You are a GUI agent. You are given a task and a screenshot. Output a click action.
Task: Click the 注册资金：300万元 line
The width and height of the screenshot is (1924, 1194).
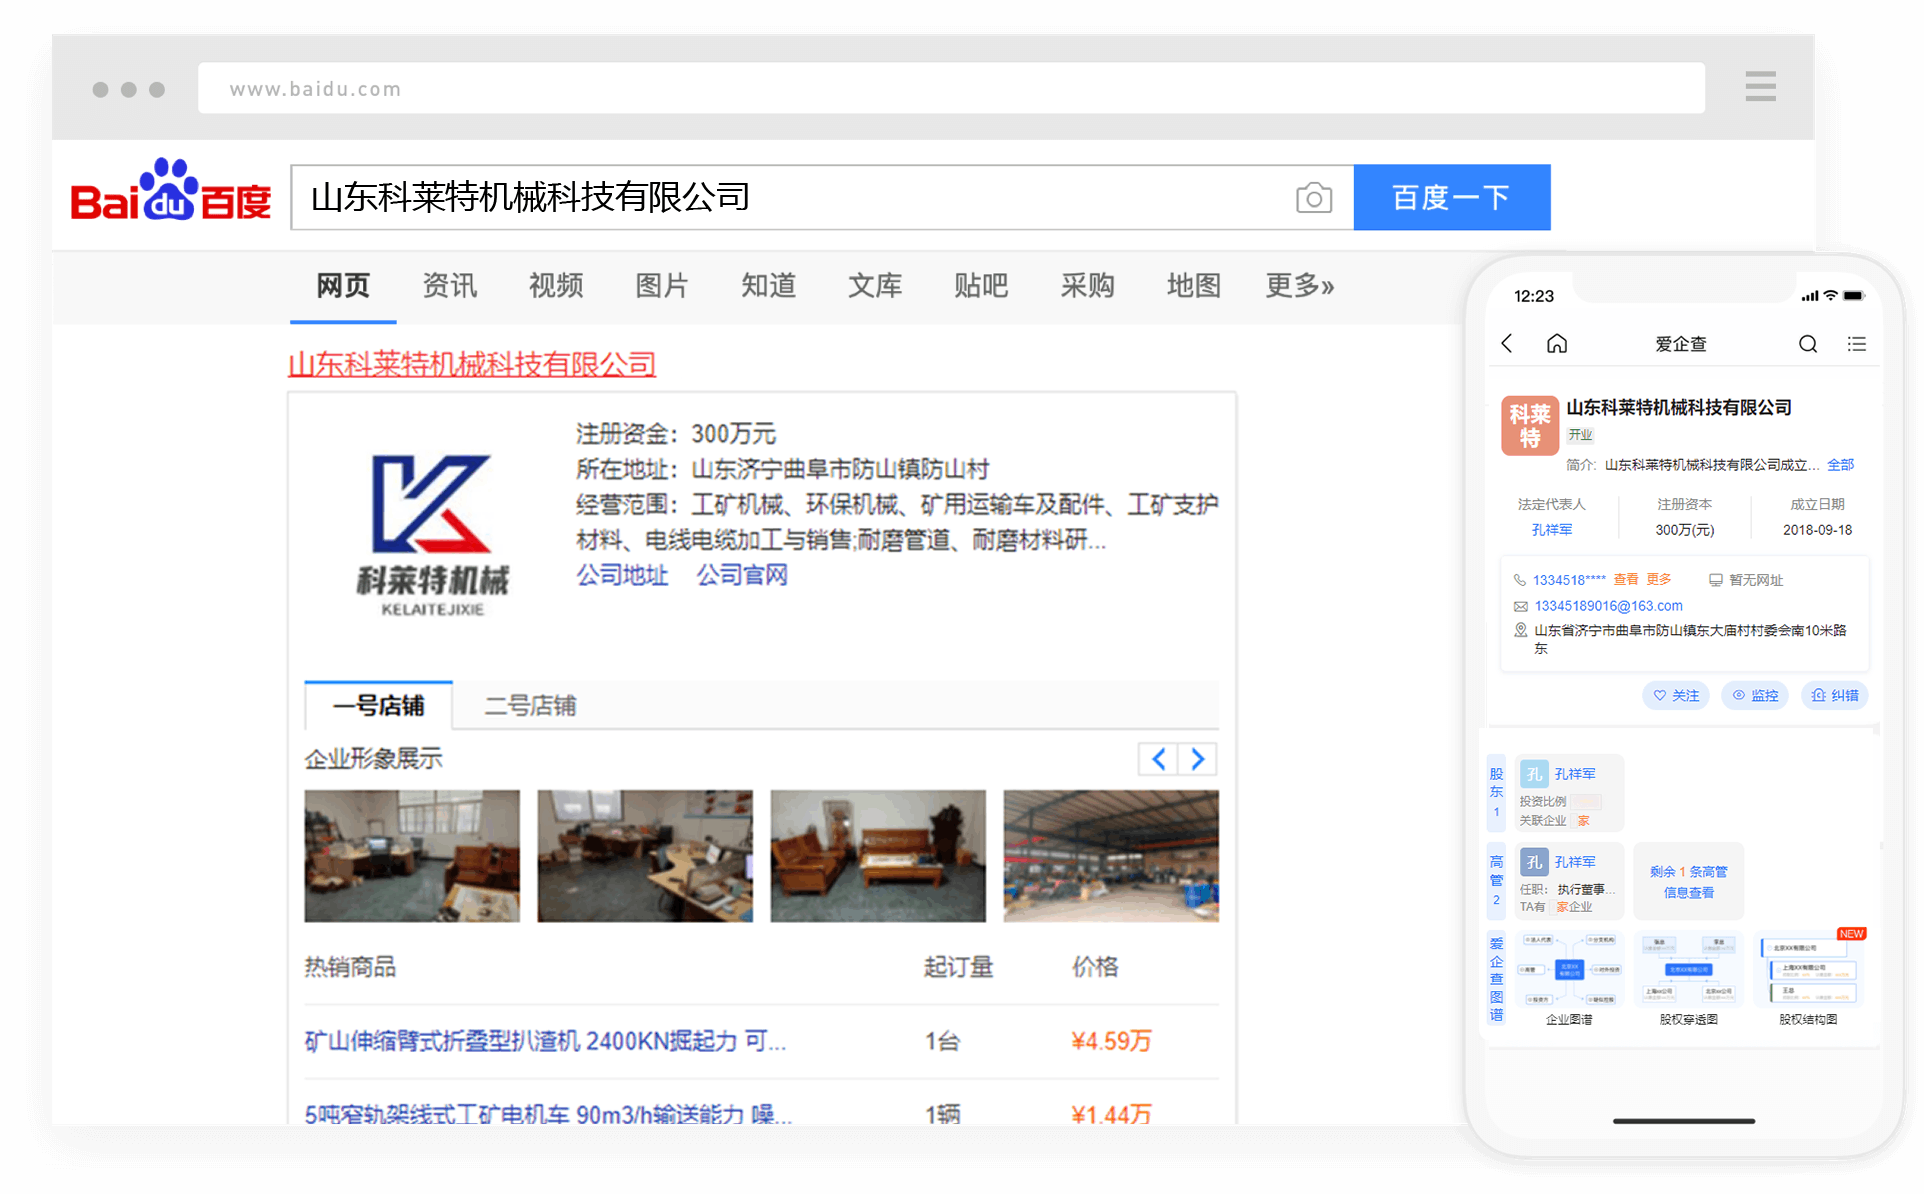tap(676, 434)
